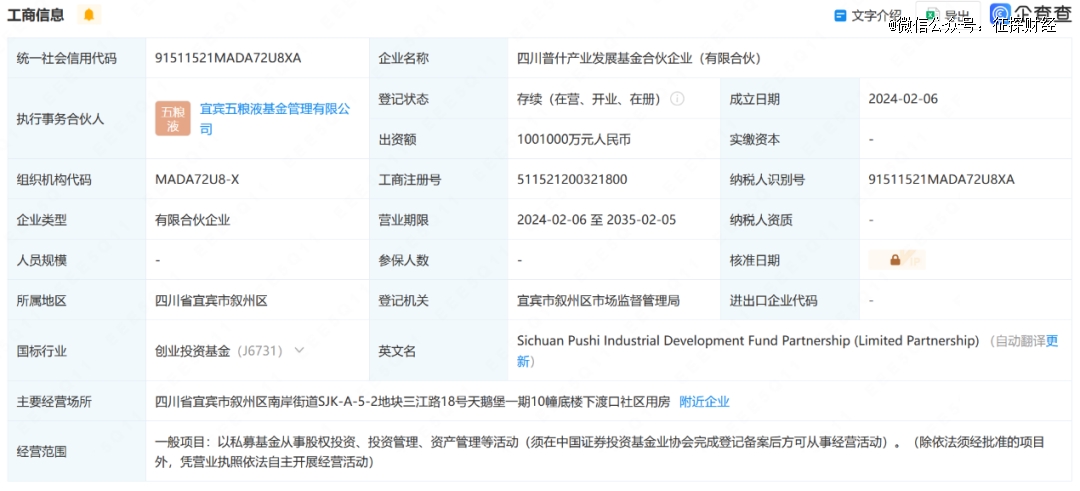Click region value 四川省宜宾市叙州区
The height and width of the screenshot is (491, 1080).
tap(211, 301)
